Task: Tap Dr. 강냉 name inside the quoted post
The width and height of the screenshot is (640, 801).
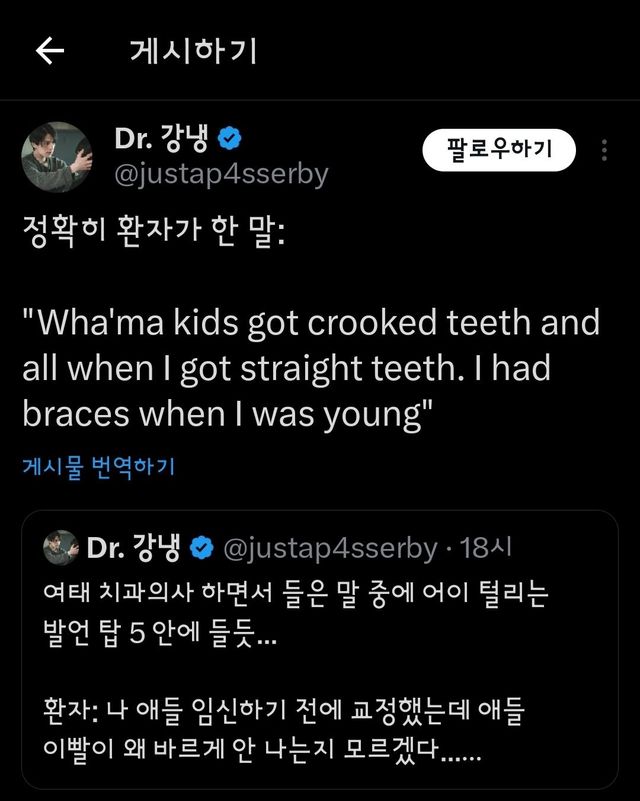Action: point(135,547)
